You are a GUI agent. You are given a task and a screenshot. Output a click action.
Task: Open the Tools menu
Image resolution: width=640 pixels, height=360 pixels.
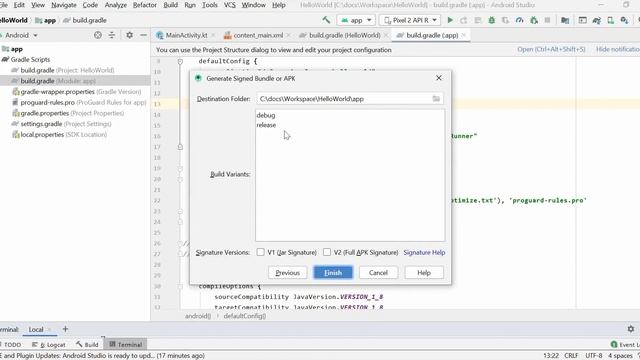[209, 5]
